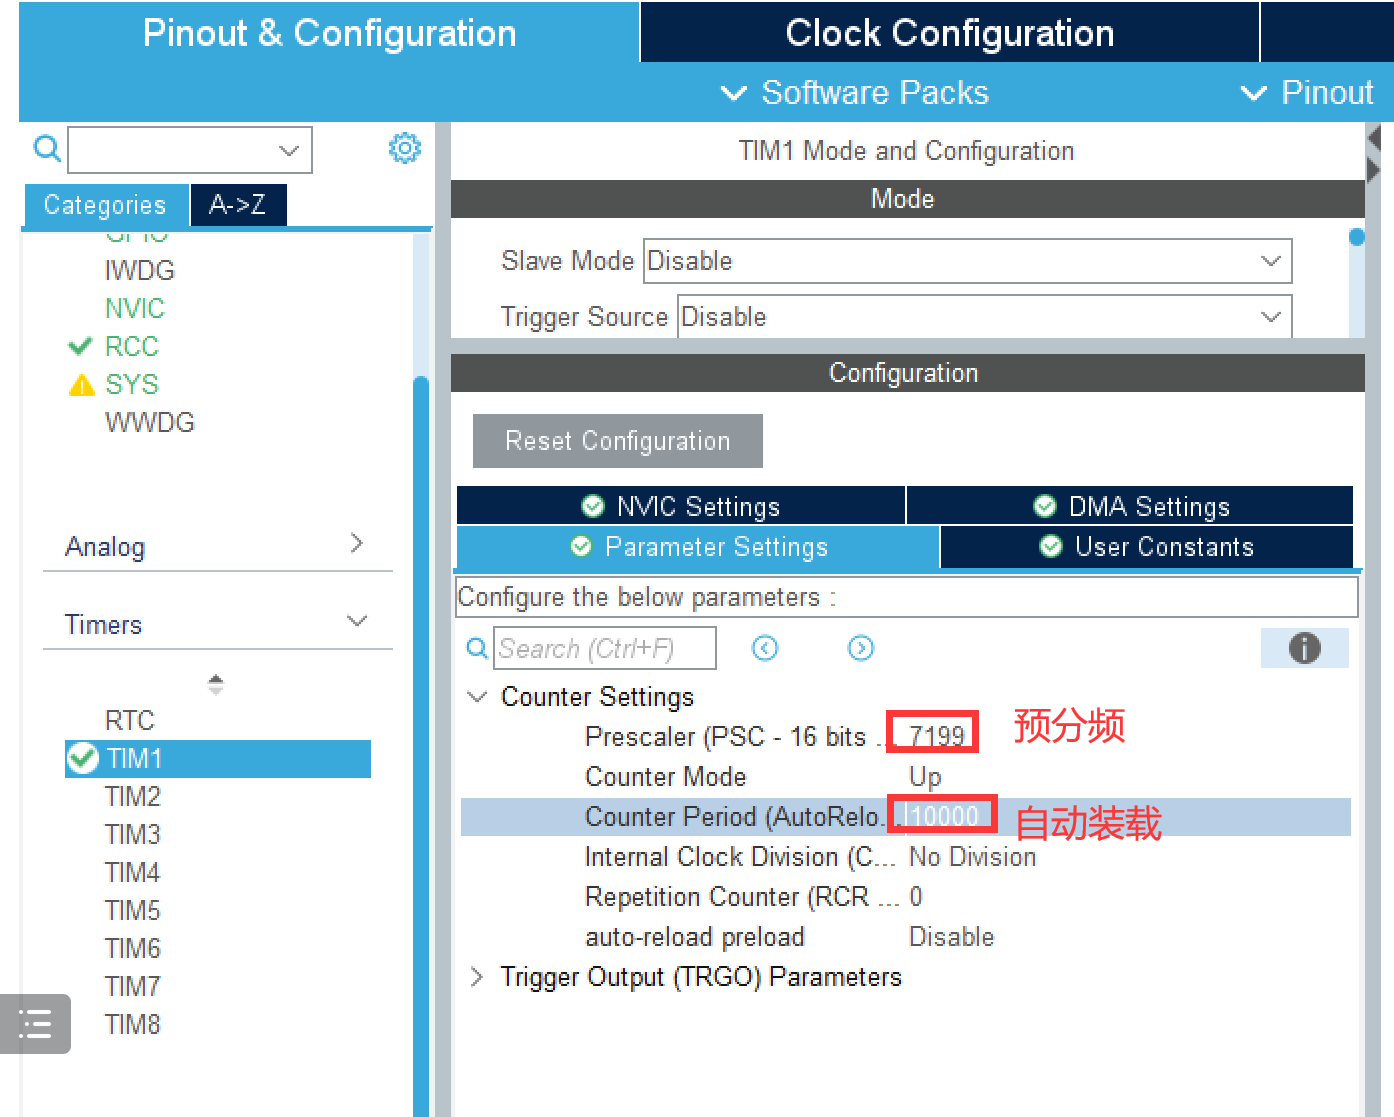The width and height of the screenshot is (1394, 1117).
Task: Edit the Prescaler value 7199
Action: [937, 736]
